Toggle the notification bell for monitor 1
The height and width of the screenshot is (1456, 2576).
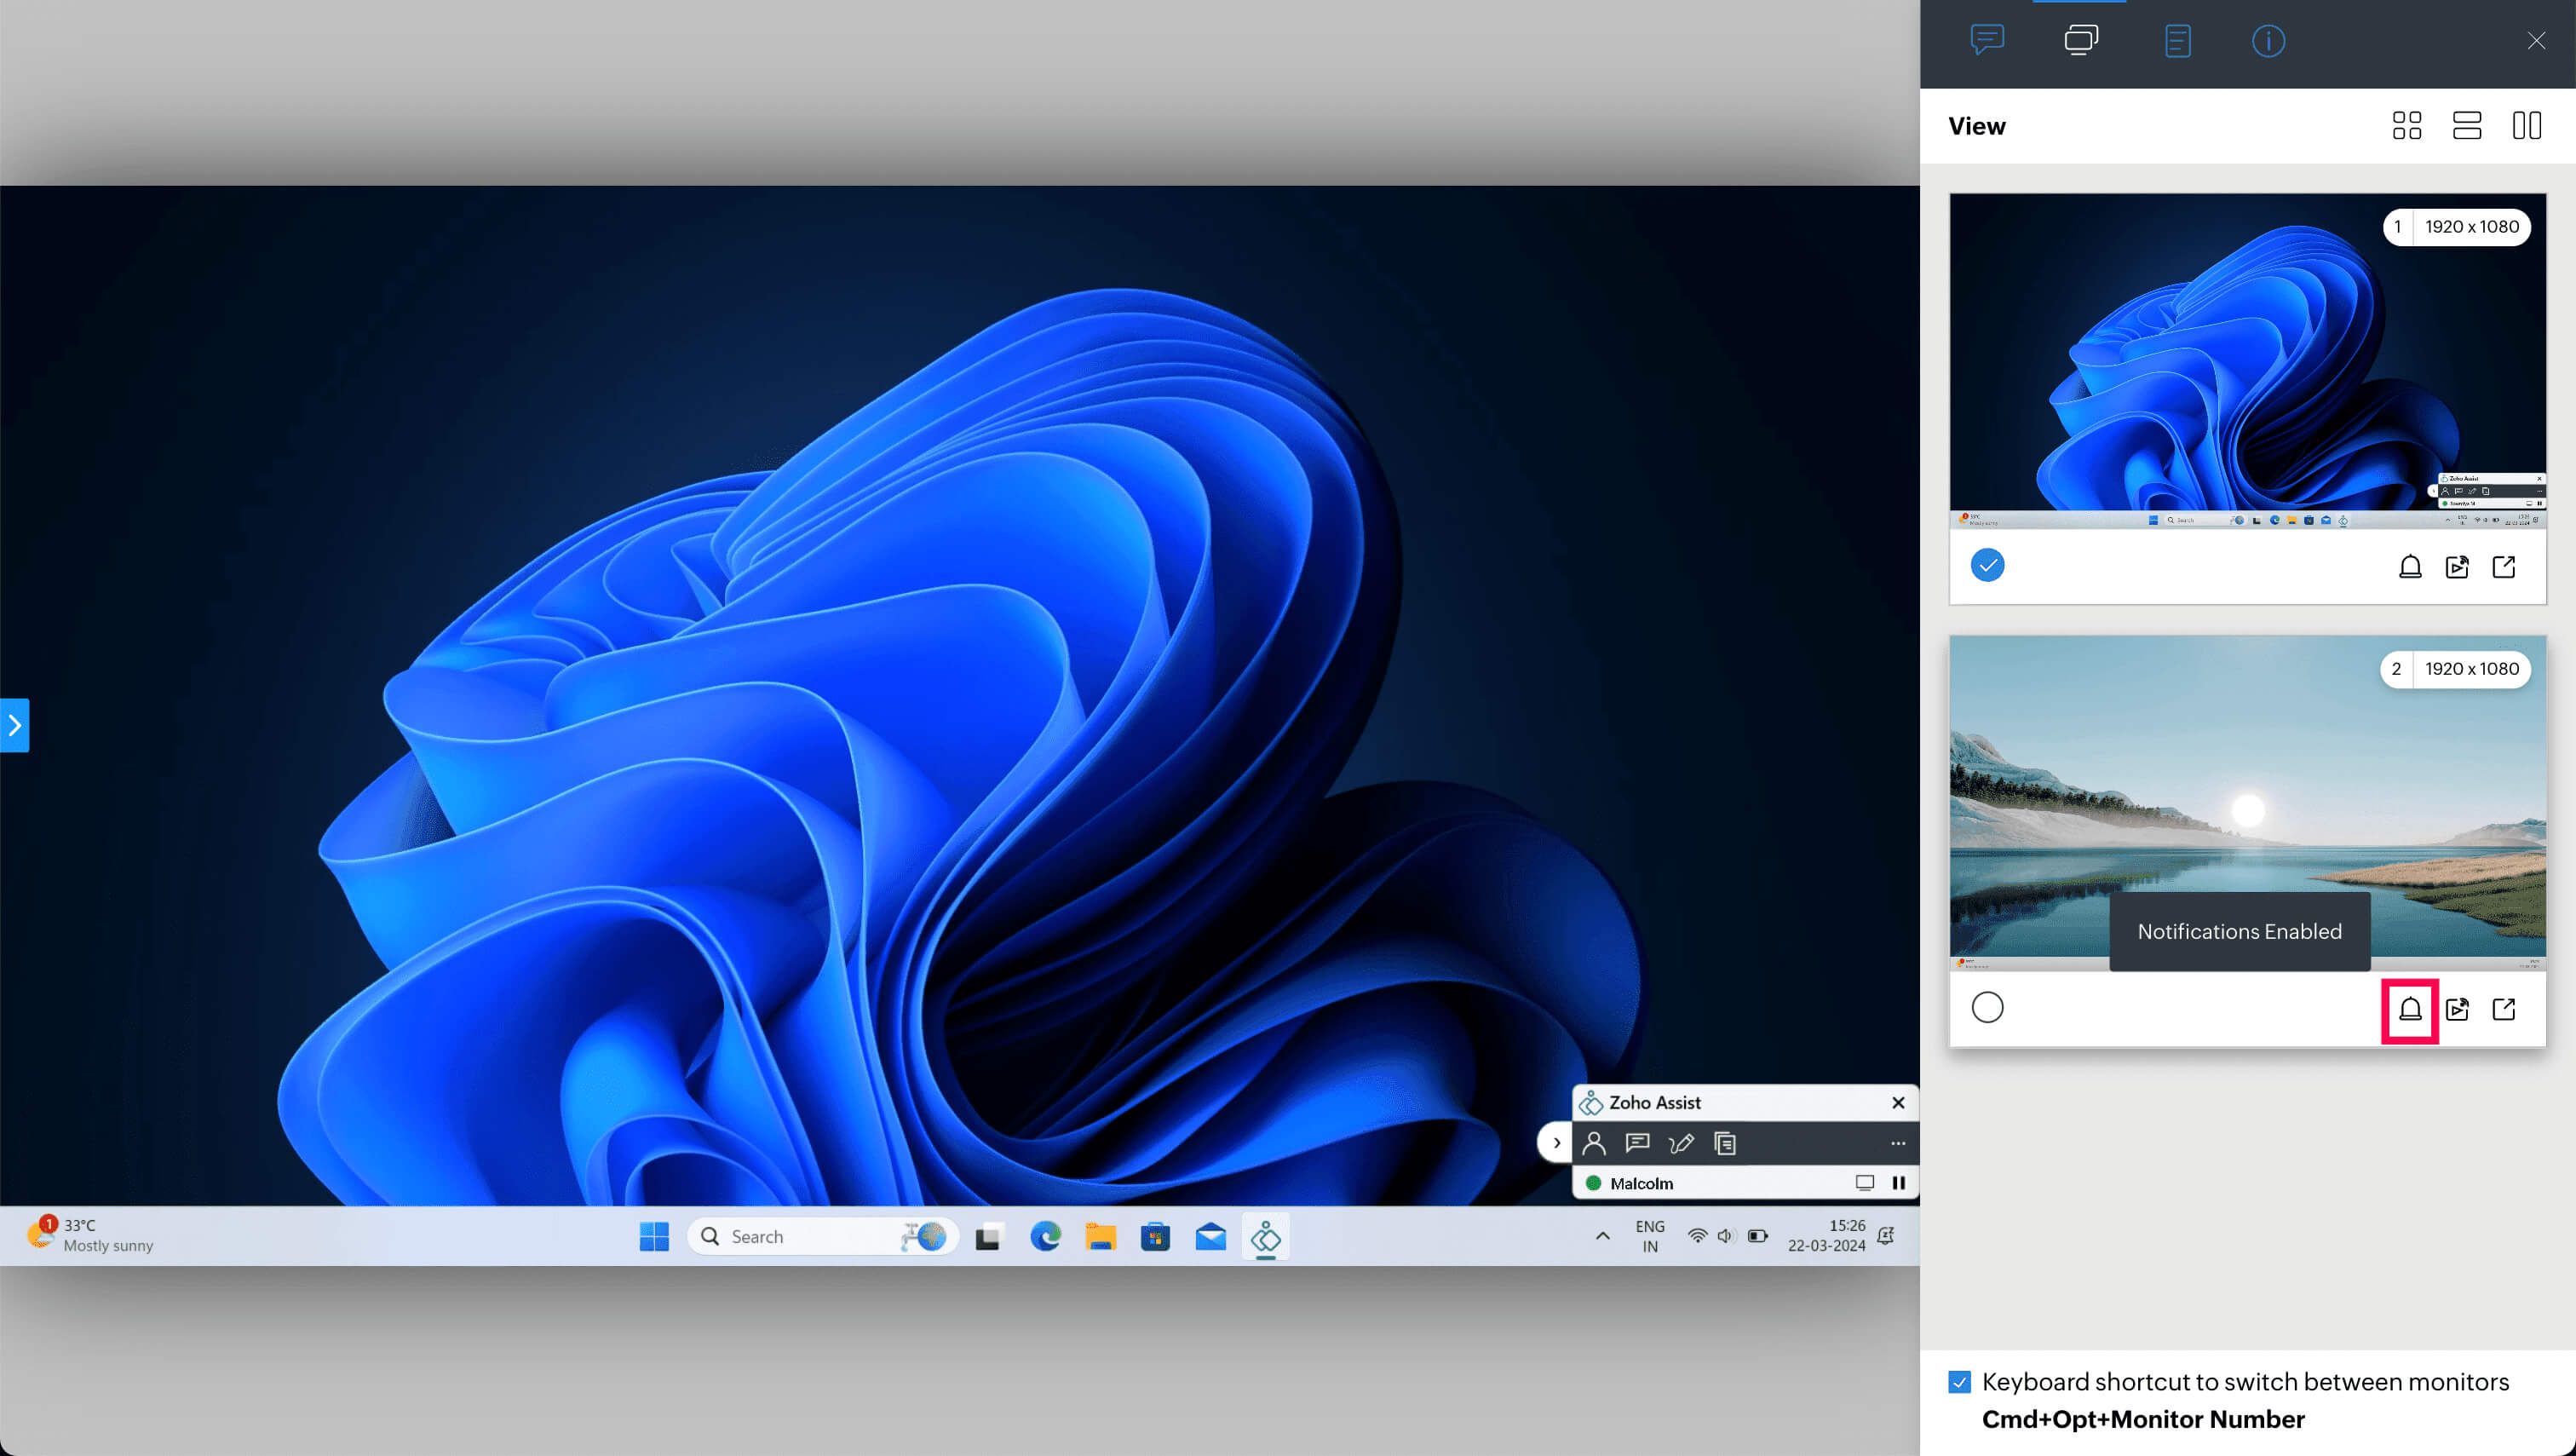[2409, 567]
